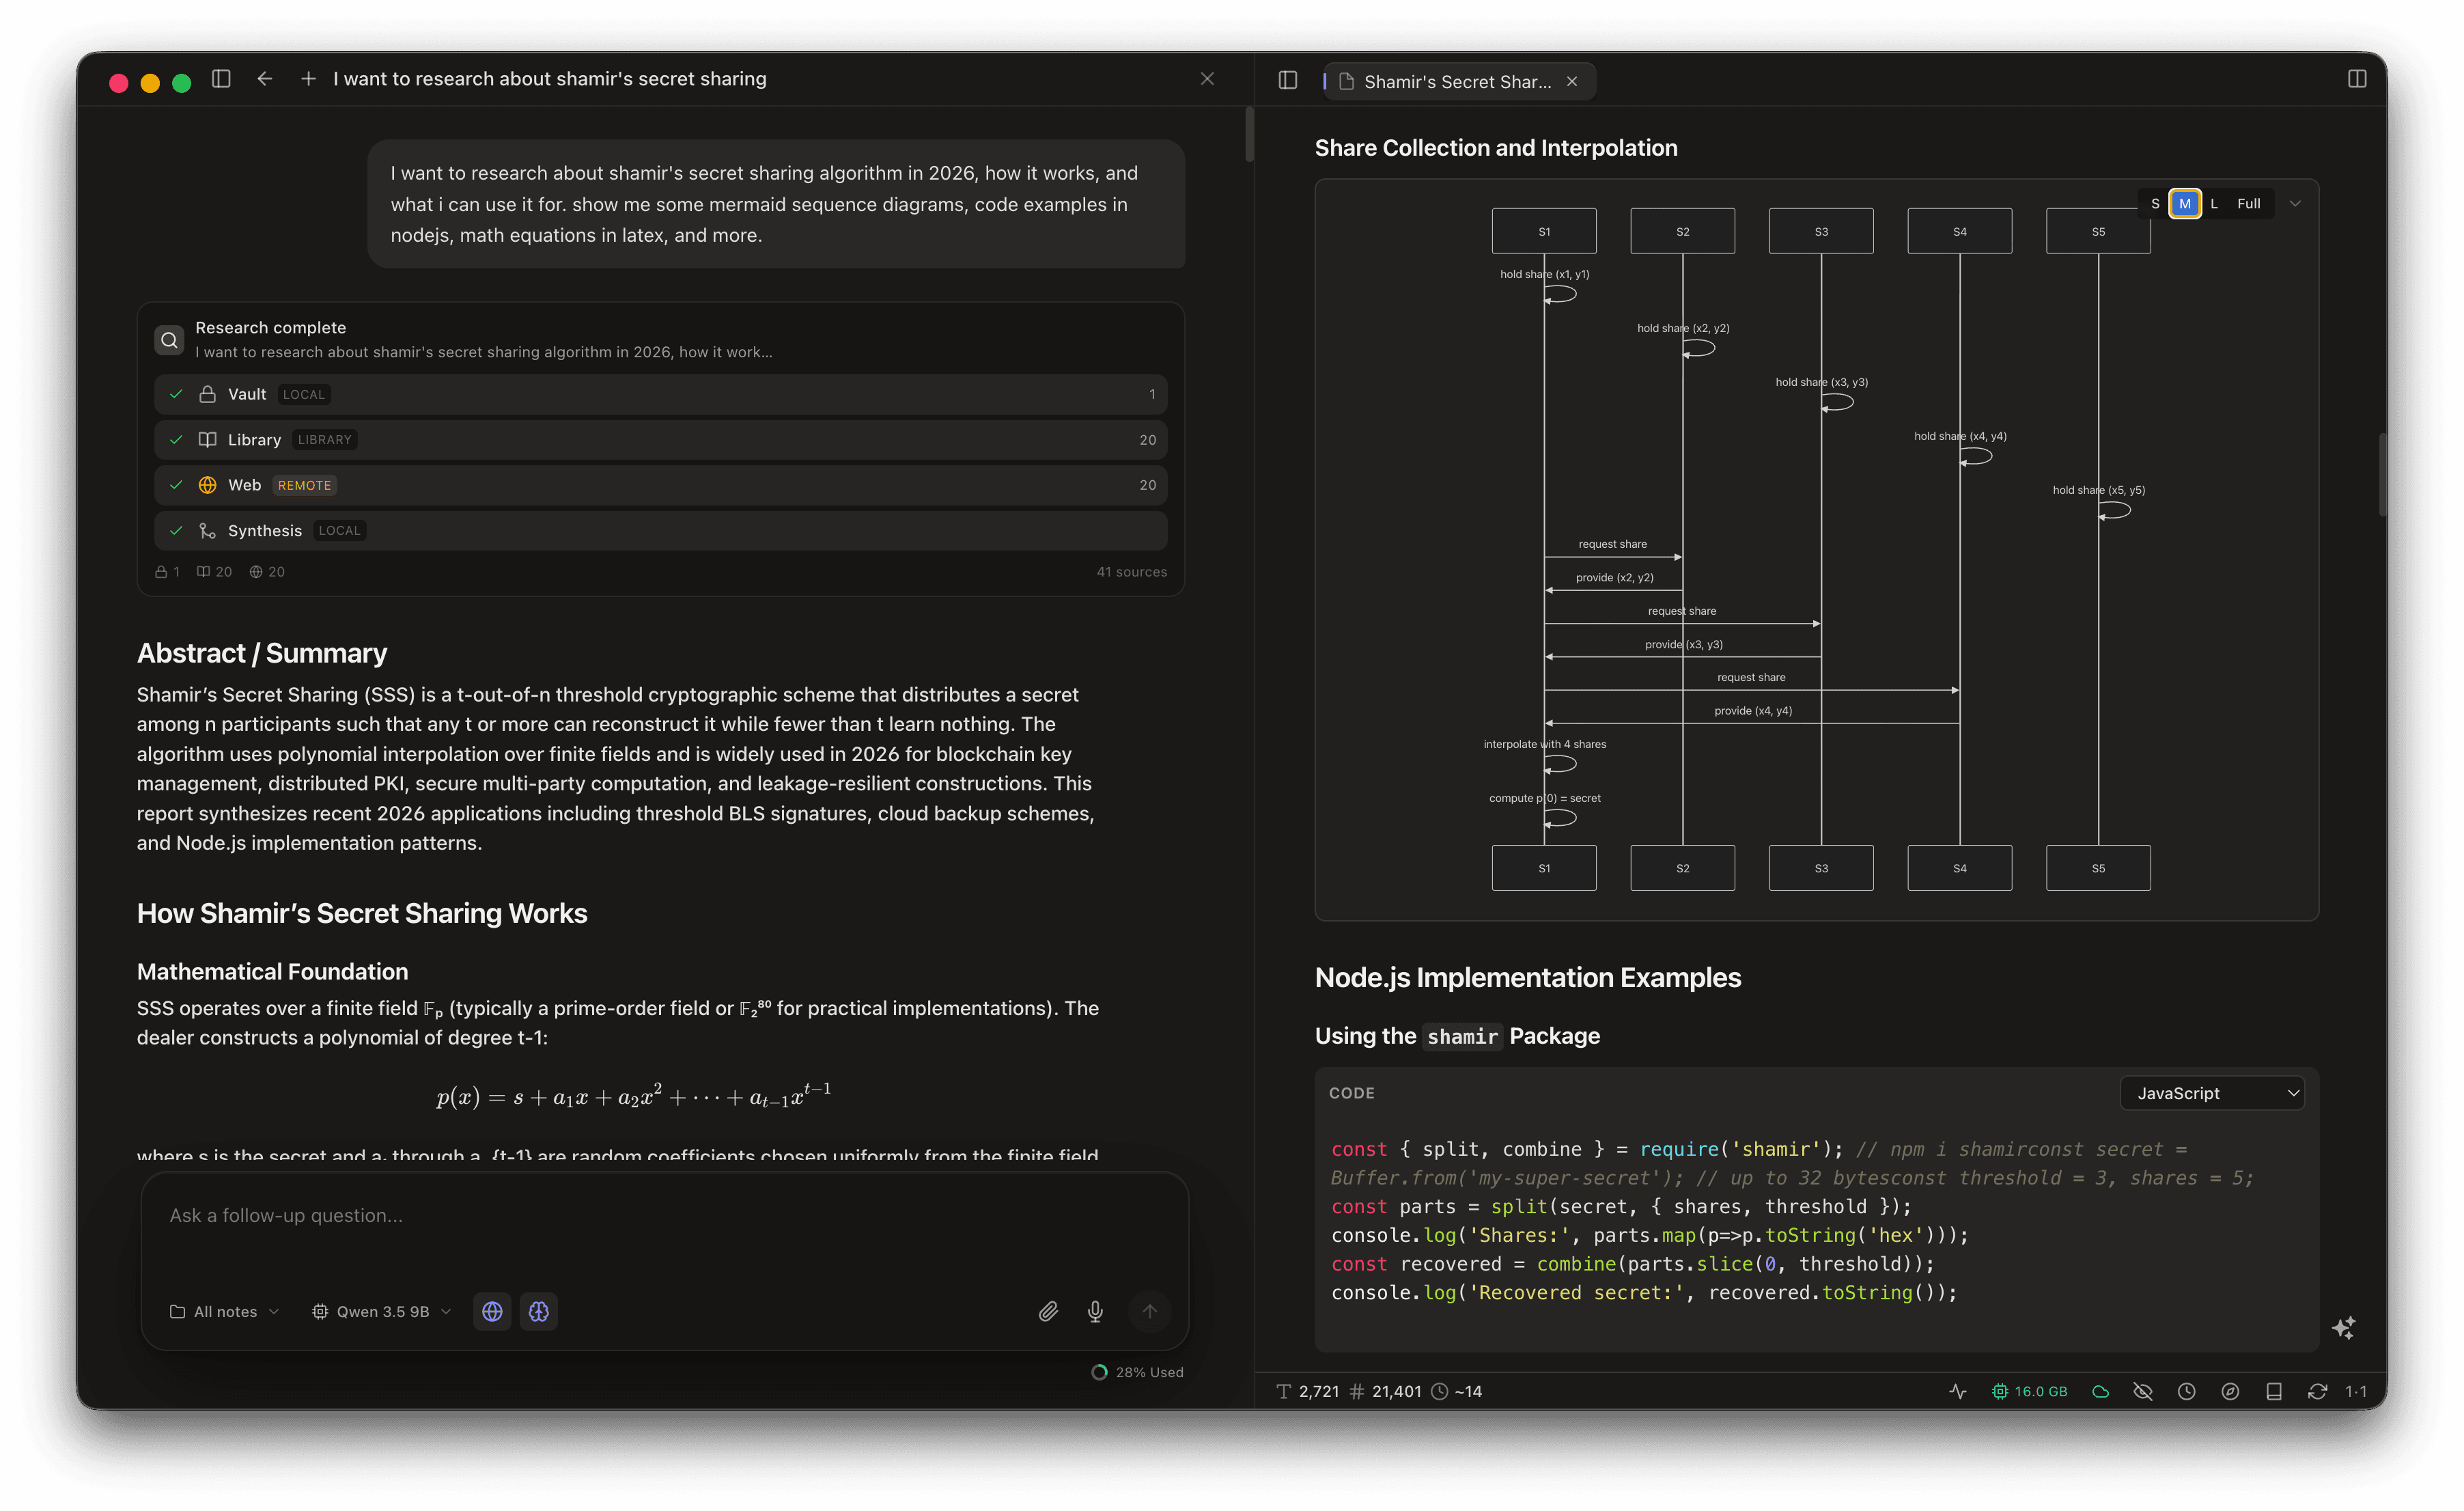Image resolution: width=2464 pixels, height=1511 pixels.
Task: Click the CODE label on code block
Action: coord(1351,1093)
